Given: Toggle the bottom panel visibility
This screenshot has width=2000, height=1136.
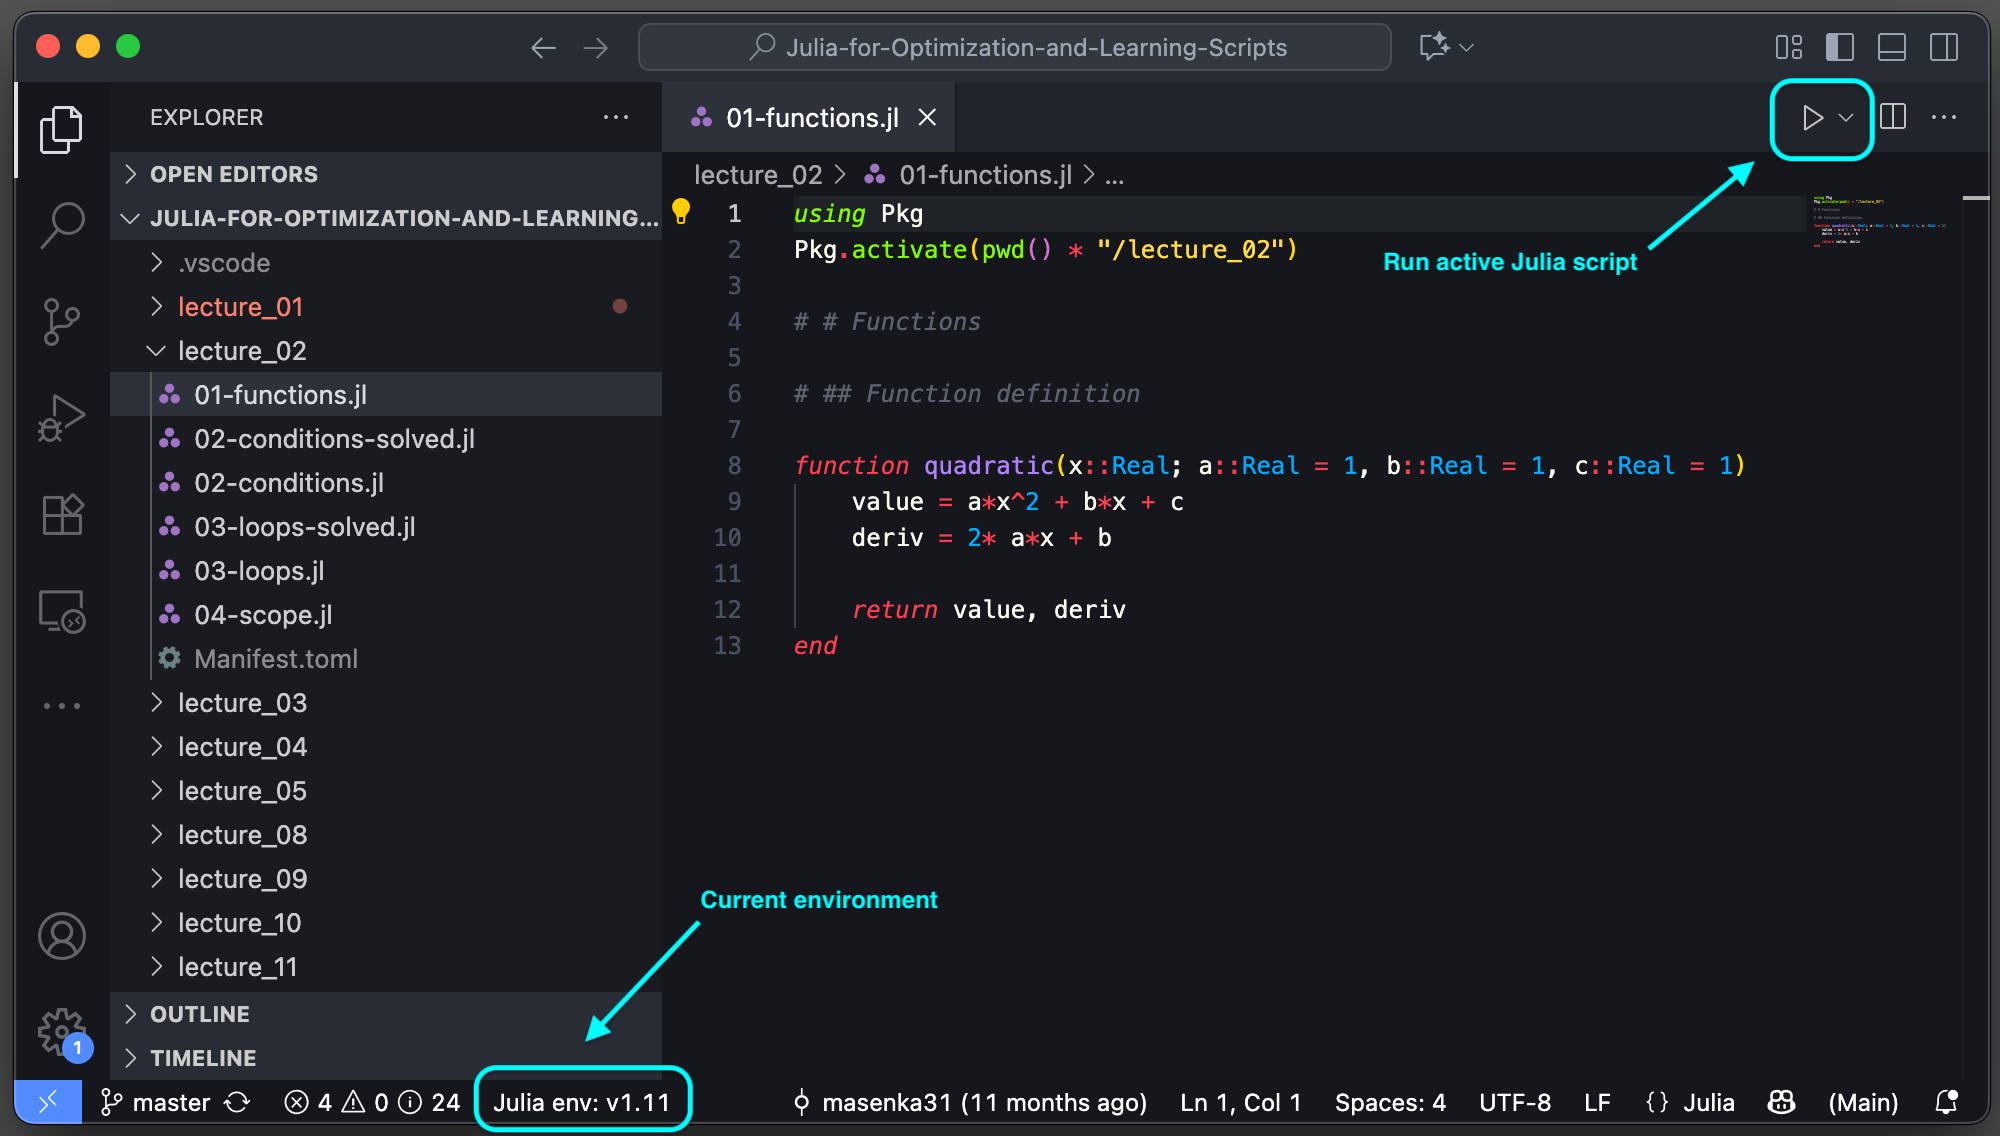Looking at the screenshot, I should 1891,47.
